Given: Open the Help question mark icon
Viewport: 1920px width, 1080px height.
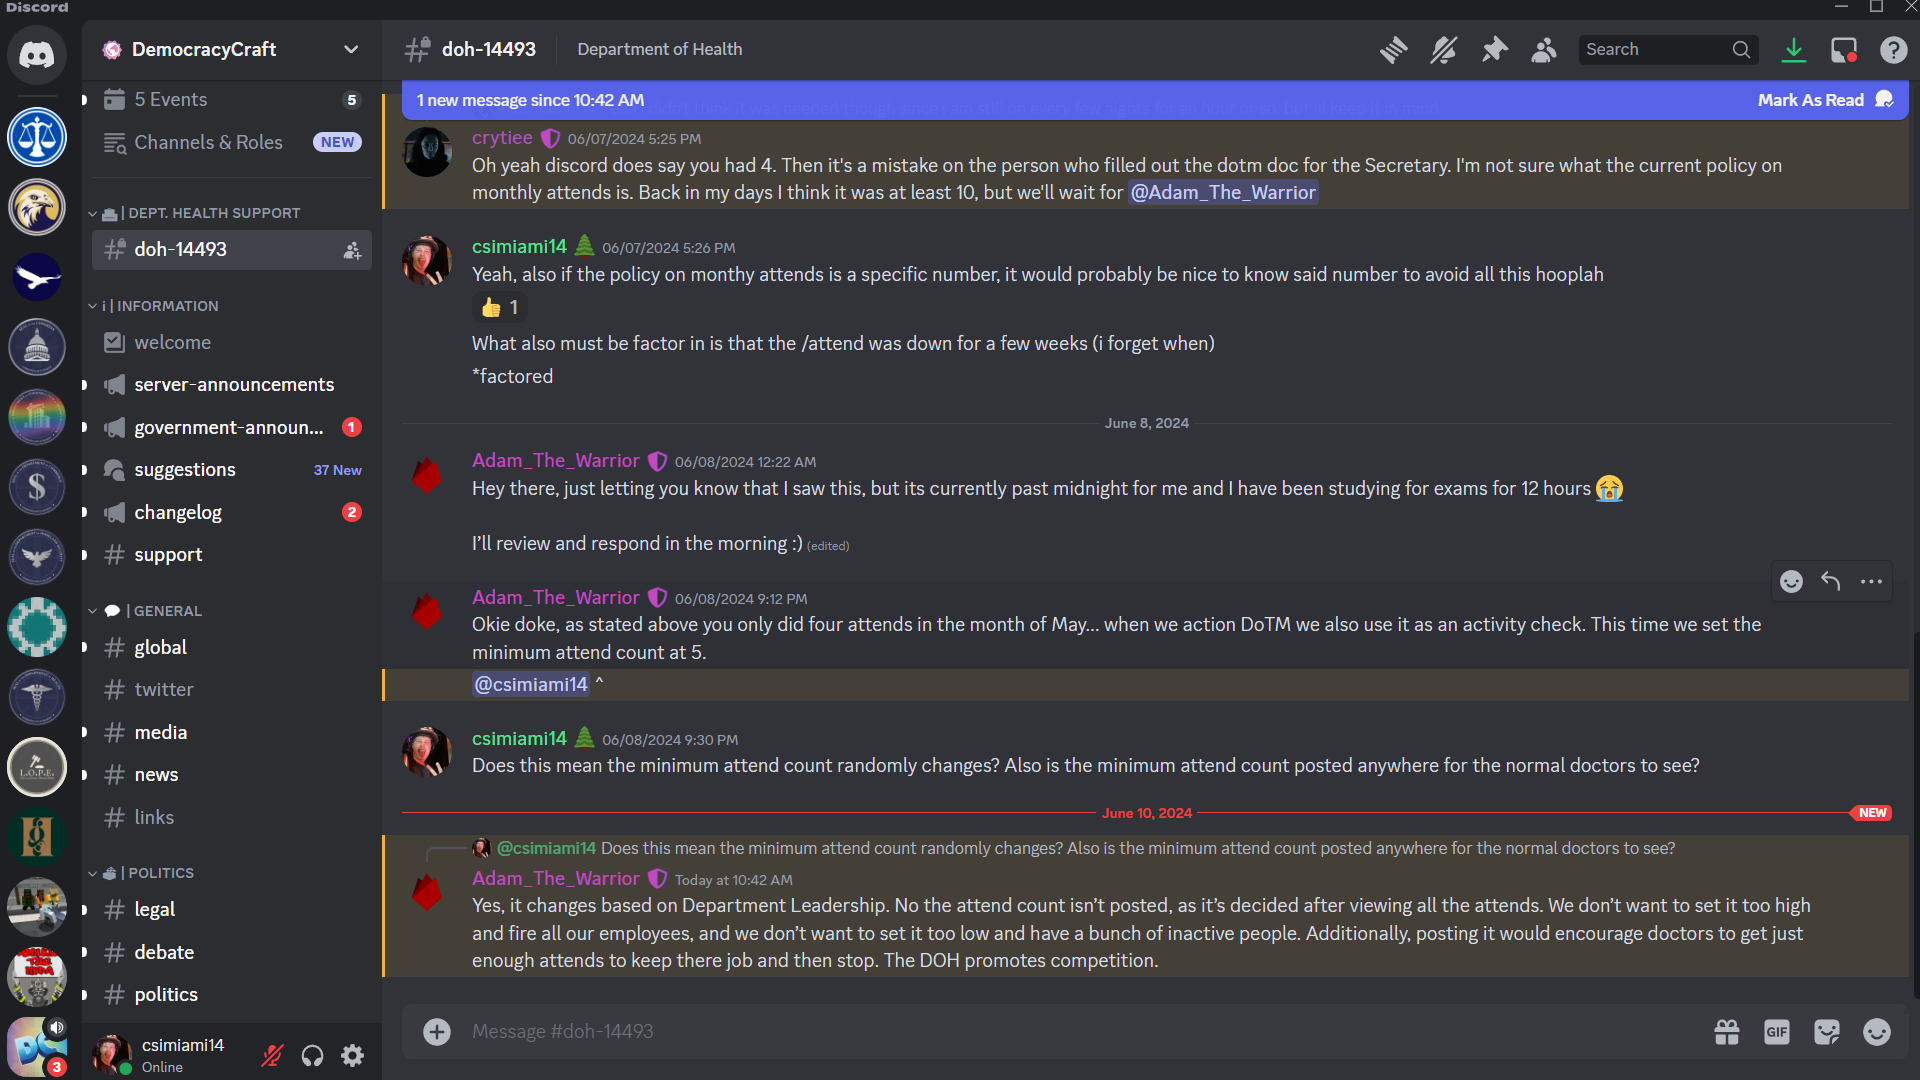Looking at the screenshot, I should pyautogui.click(x=1893, y=50).
